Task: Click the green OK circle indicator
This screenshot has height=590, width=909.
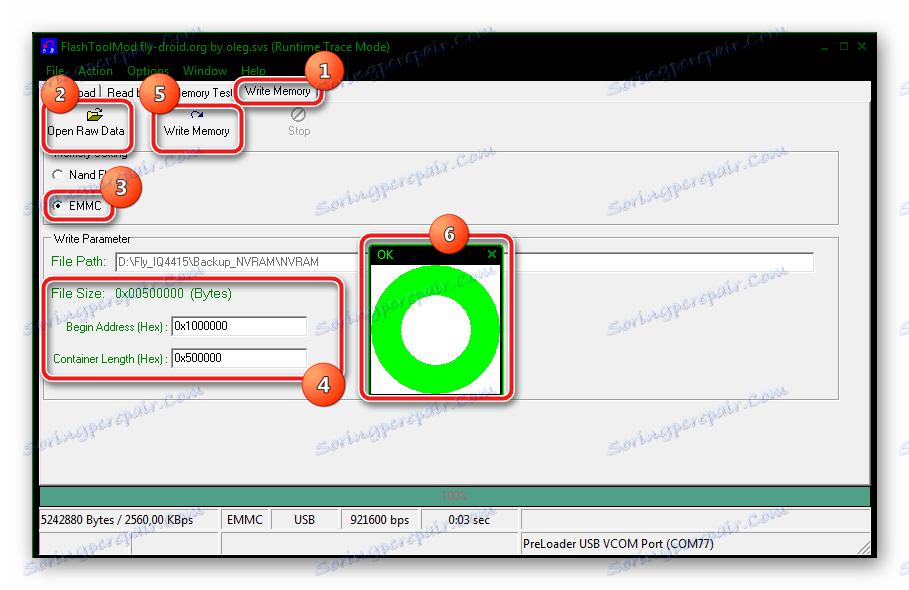Action: click(x=435, y=329)
